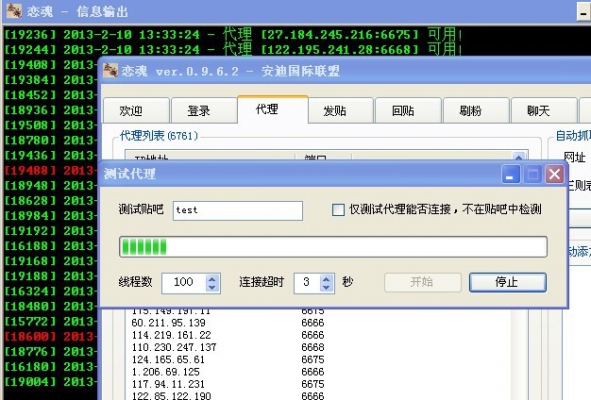This screenshot has height=400, width=591.
Task: Click the proxy list scrollbar up arrow
Action: [519, 157]
